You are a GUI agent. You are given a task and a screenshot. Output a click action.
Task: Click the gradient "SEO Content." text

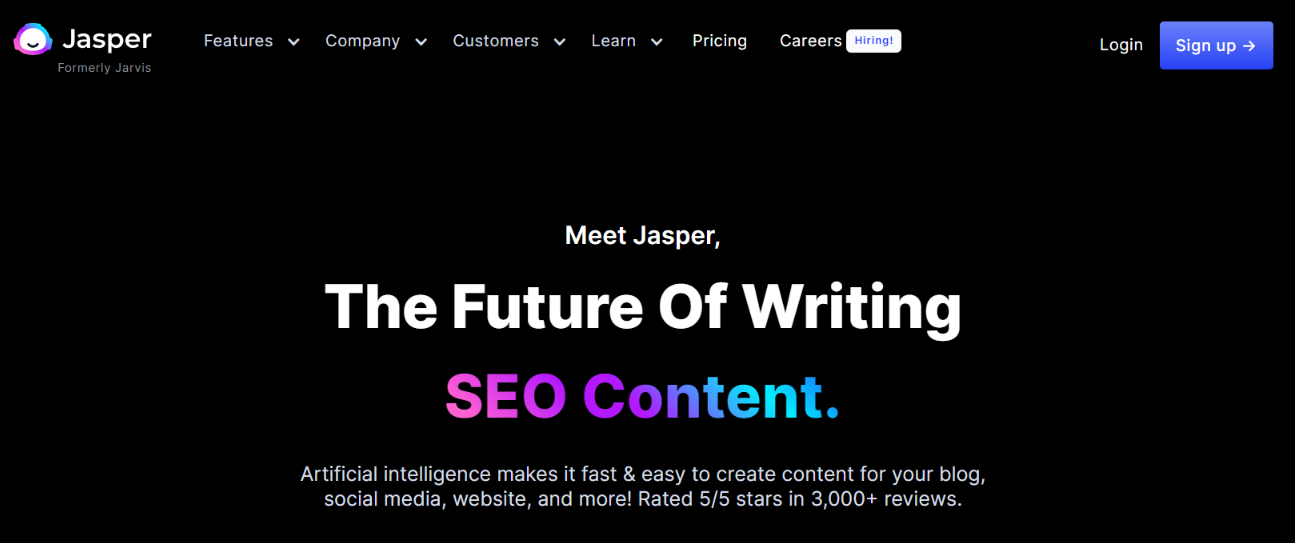642,396
